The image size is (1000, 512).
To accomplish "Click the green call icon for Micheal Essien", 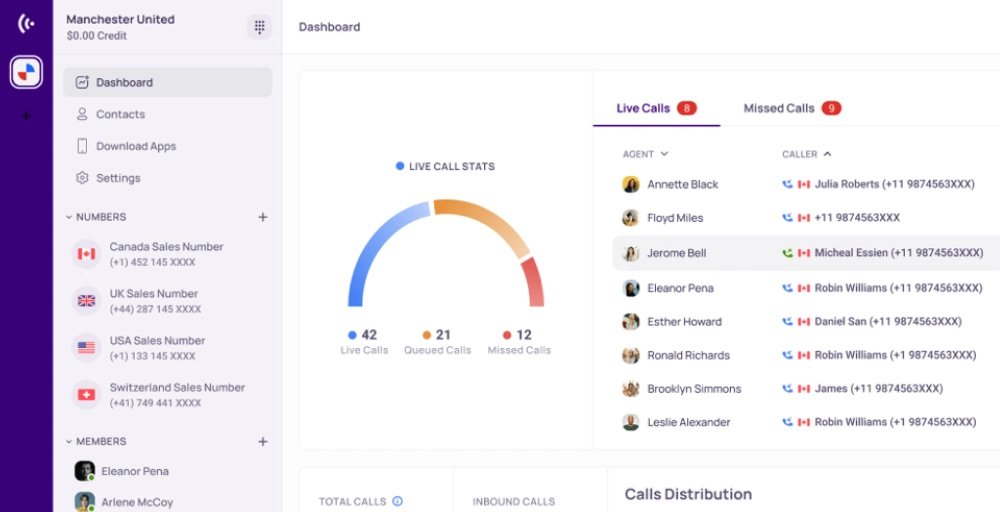I will click(788, 253).
